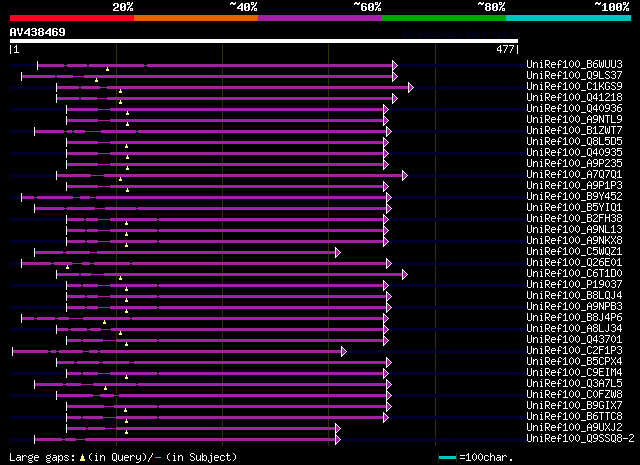This screenshot has height=465, width=640.
Task: Select the UniRef100_C9EIM4 label
Action: (x=574, y=373)
